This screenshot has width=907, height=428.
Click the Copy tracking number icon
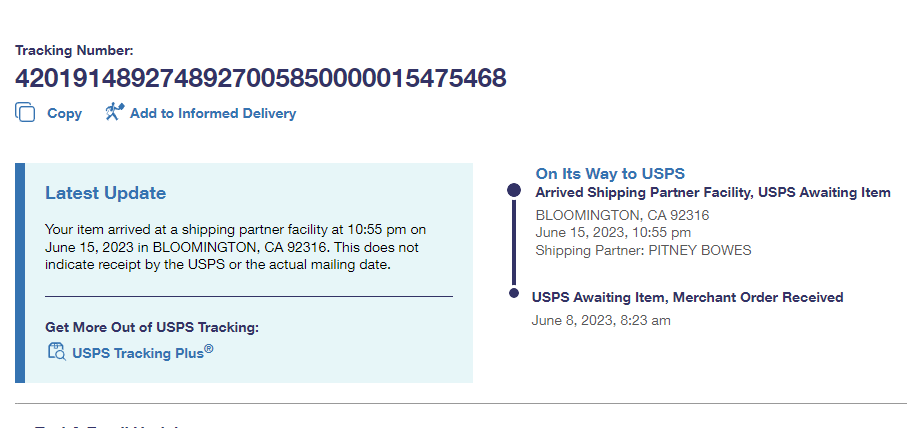point(25,113)
